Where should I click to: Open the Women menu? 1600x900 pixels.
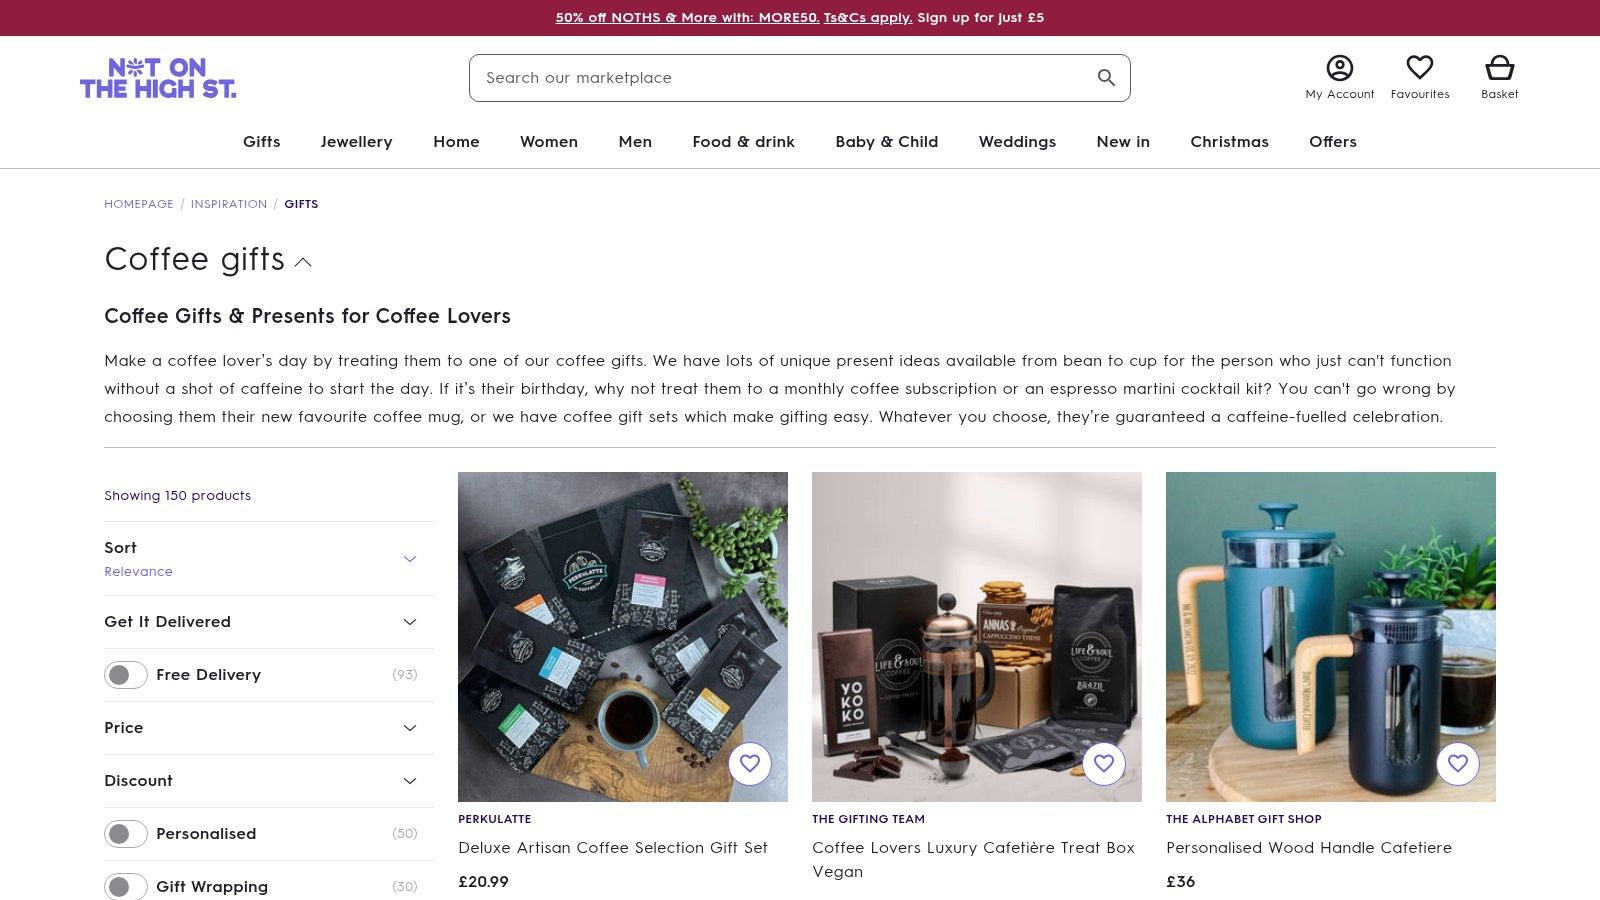coord(549,142)
